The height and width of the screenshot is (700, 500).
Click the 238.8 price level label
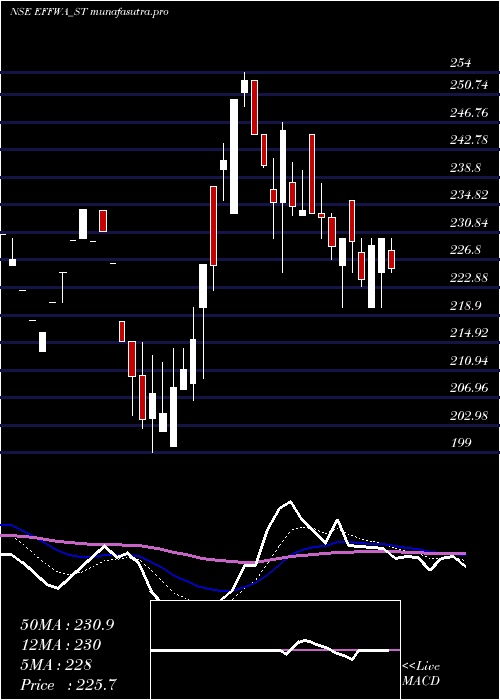[x=465, y=168]
